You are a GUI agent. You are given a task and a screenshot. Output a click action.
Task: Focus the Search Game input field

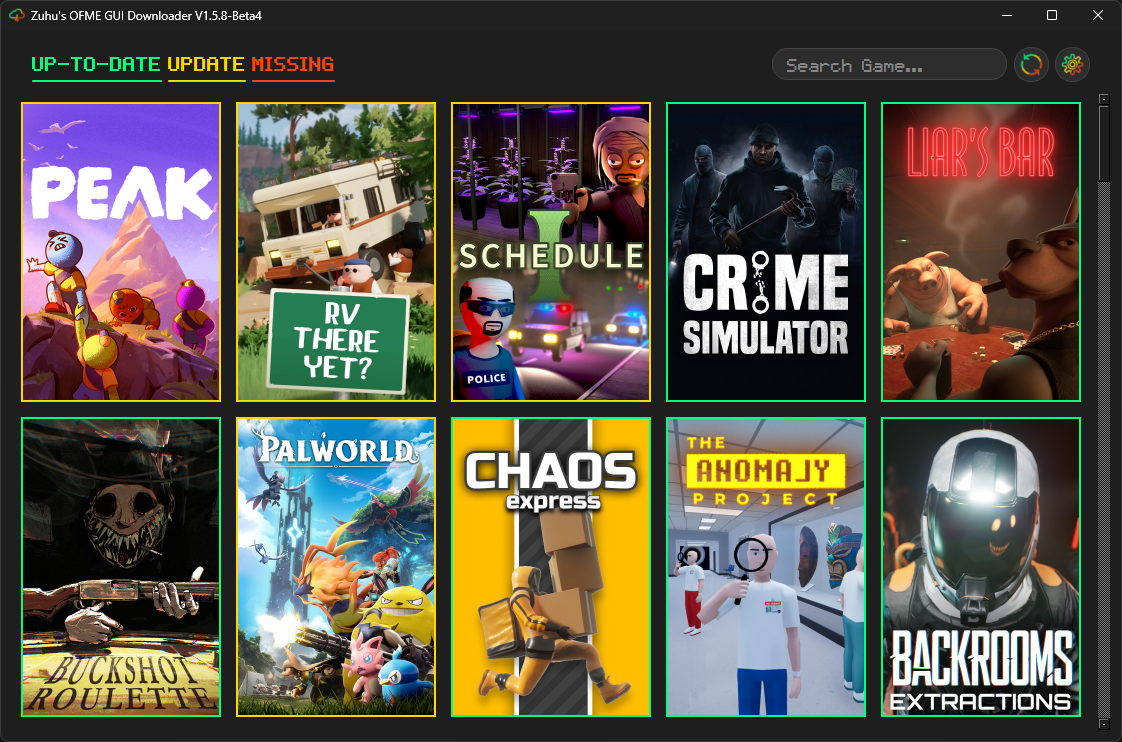[889, 65]
